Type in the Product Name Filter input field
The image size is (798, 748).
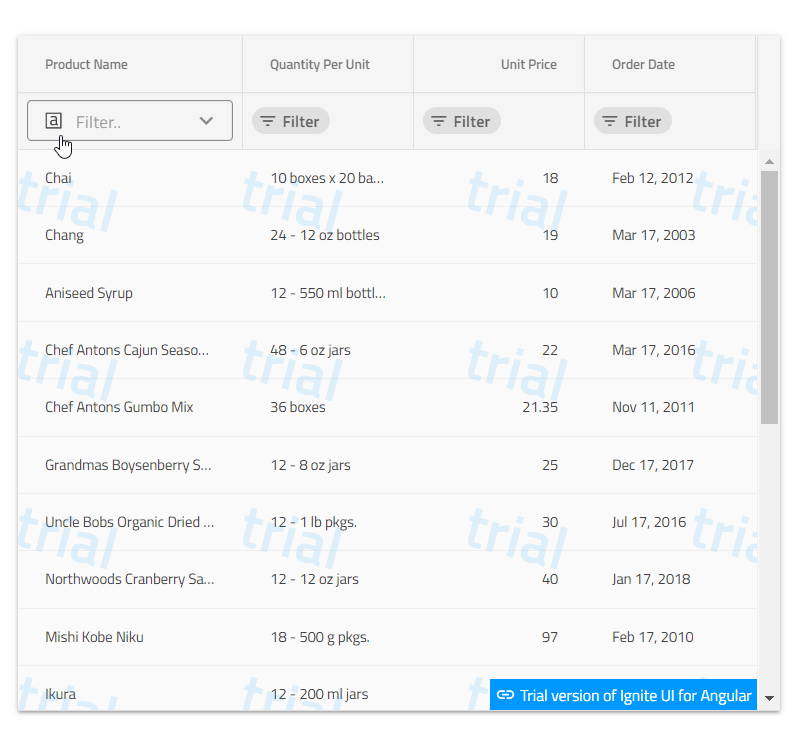click(130, 121)
